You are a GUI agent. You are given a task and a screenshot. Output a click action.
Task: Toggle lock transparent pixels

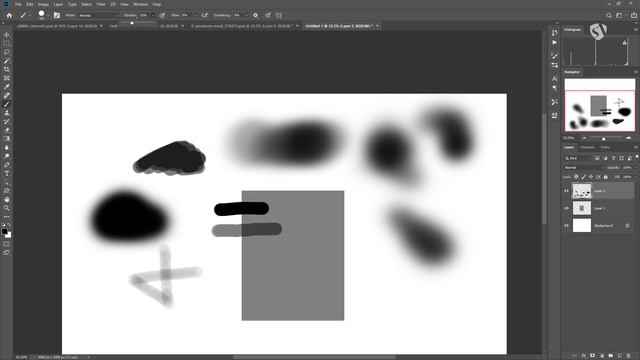576,177
